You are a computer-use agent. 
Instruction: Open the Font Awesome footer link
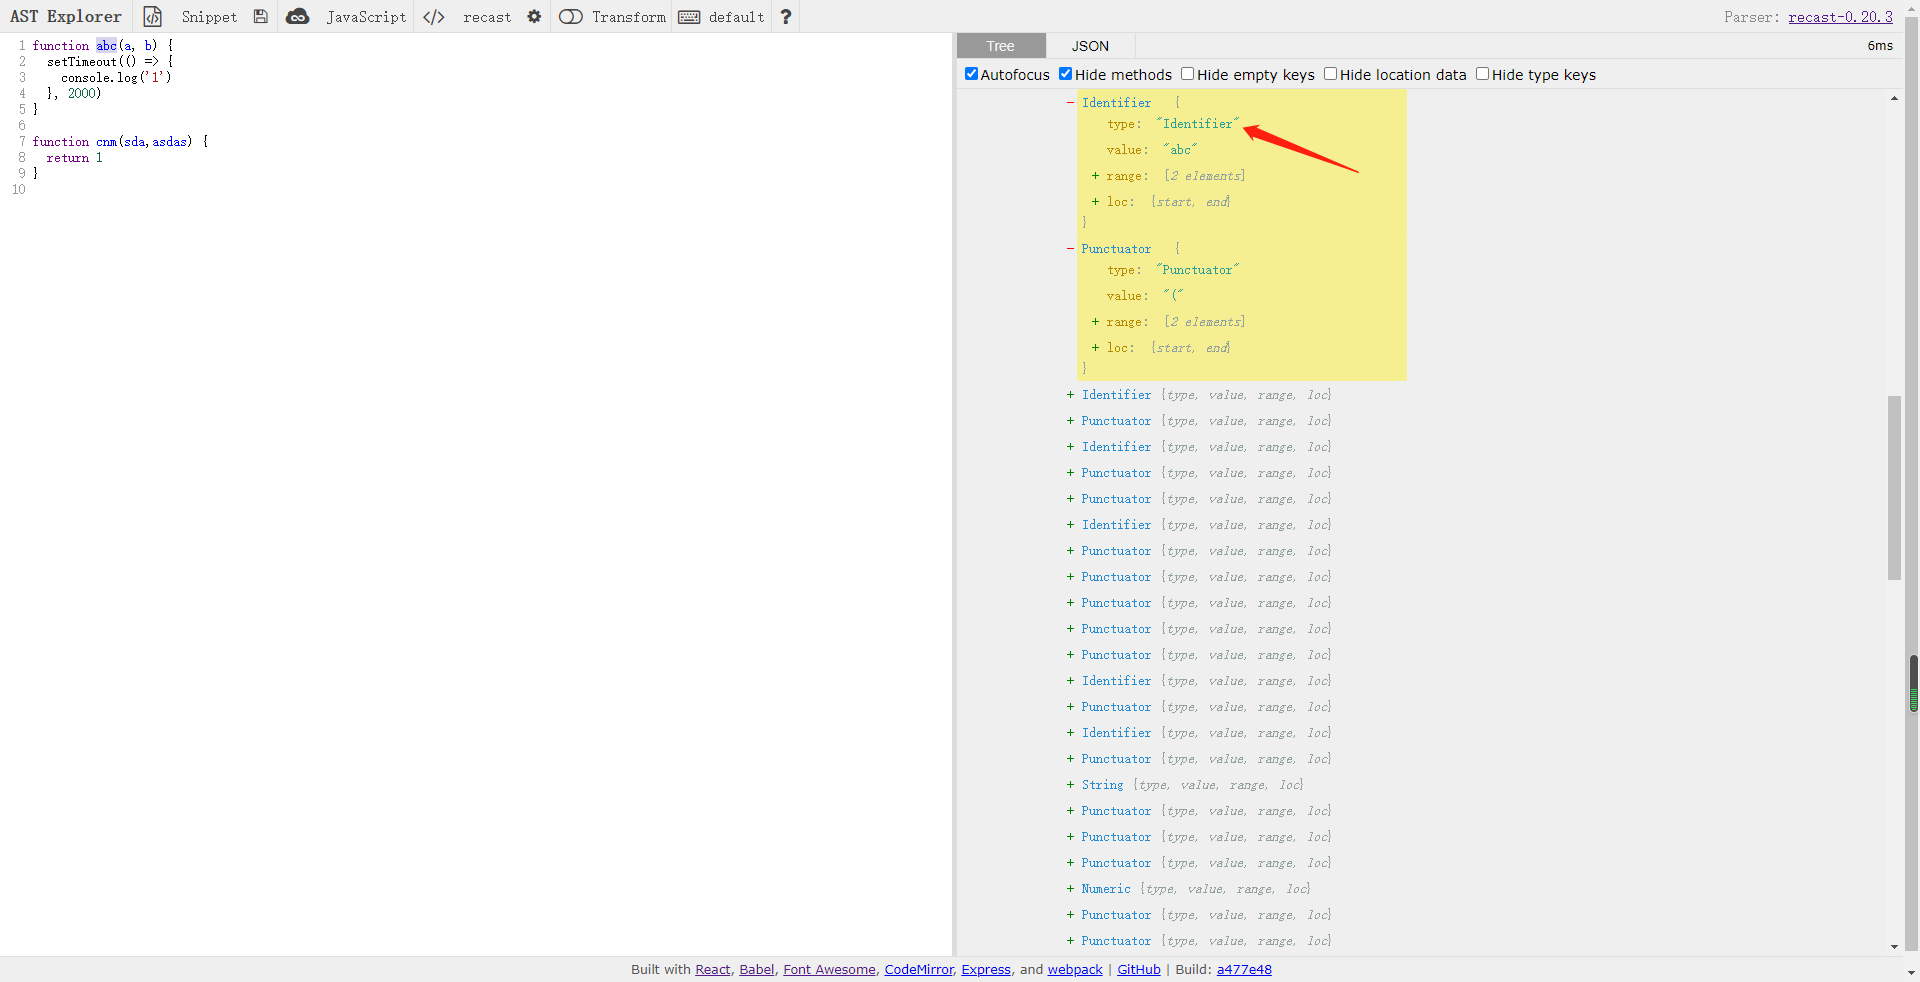[829, 970]
